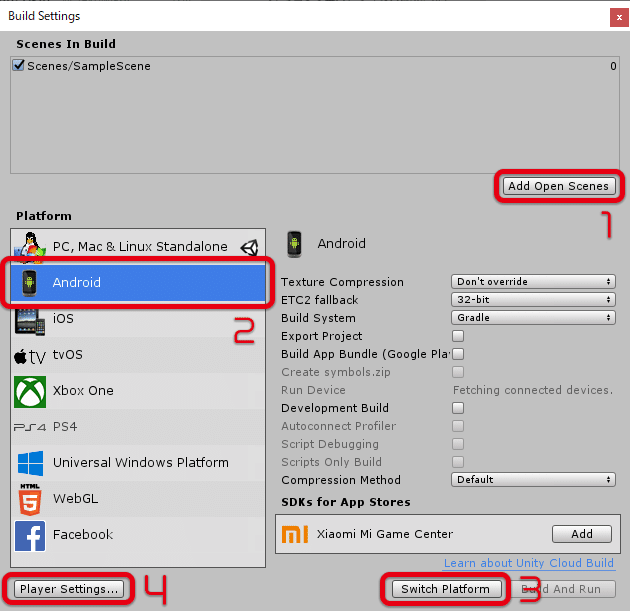Click the Switch Platform button
630x611 pixels.
[x=447, y=589]
